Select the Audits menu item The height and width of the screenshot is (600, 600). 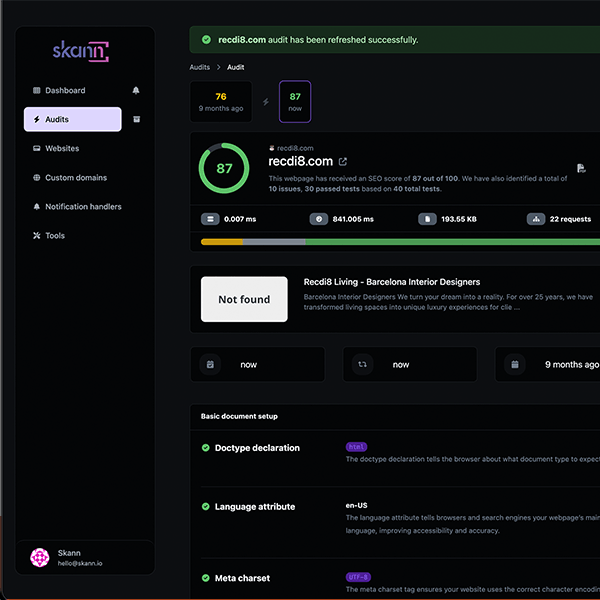[73, 119]
